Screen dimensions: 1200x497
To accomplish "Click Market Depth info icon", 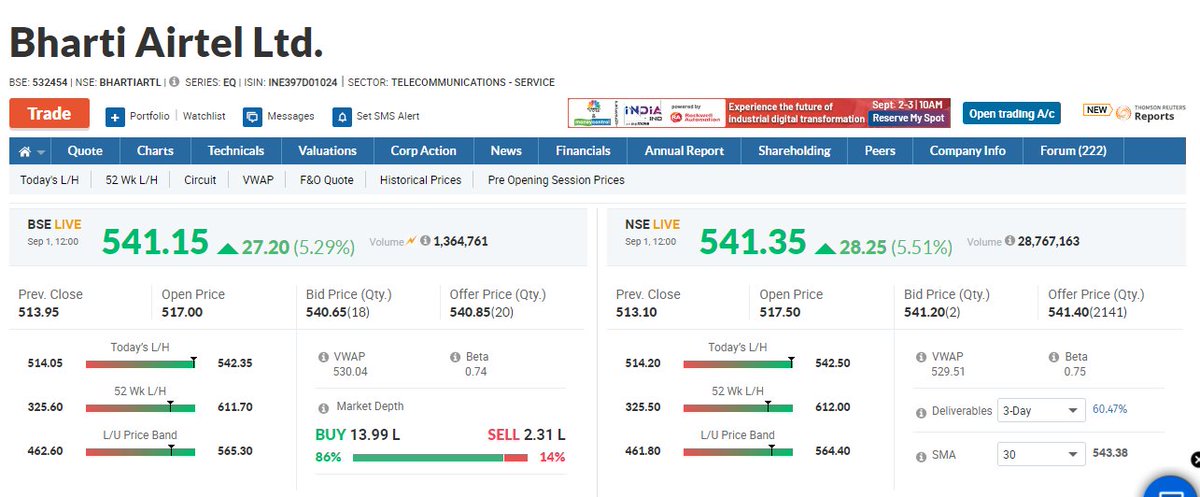I will (323, 407).
